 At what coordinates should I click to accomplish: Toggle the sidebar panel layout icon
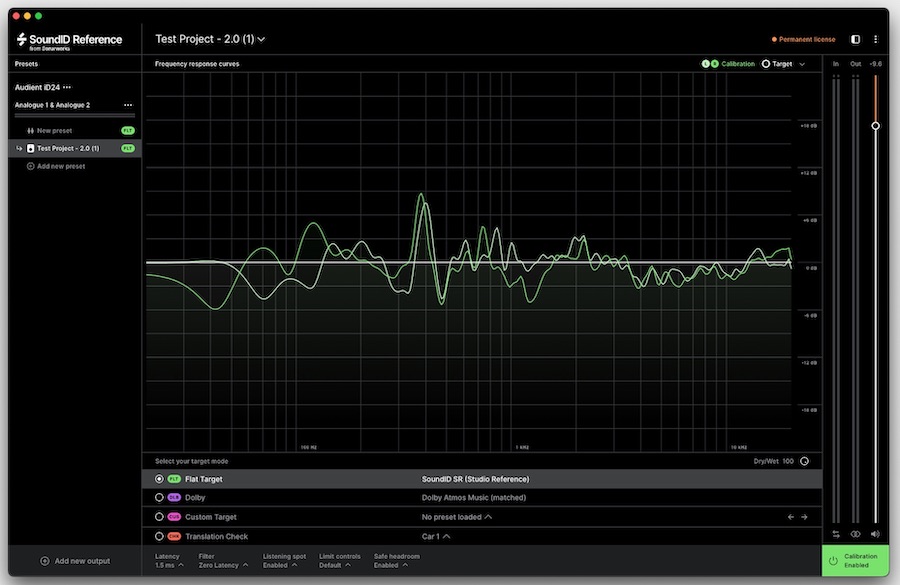pyautogui.click(x=855, y=40)
